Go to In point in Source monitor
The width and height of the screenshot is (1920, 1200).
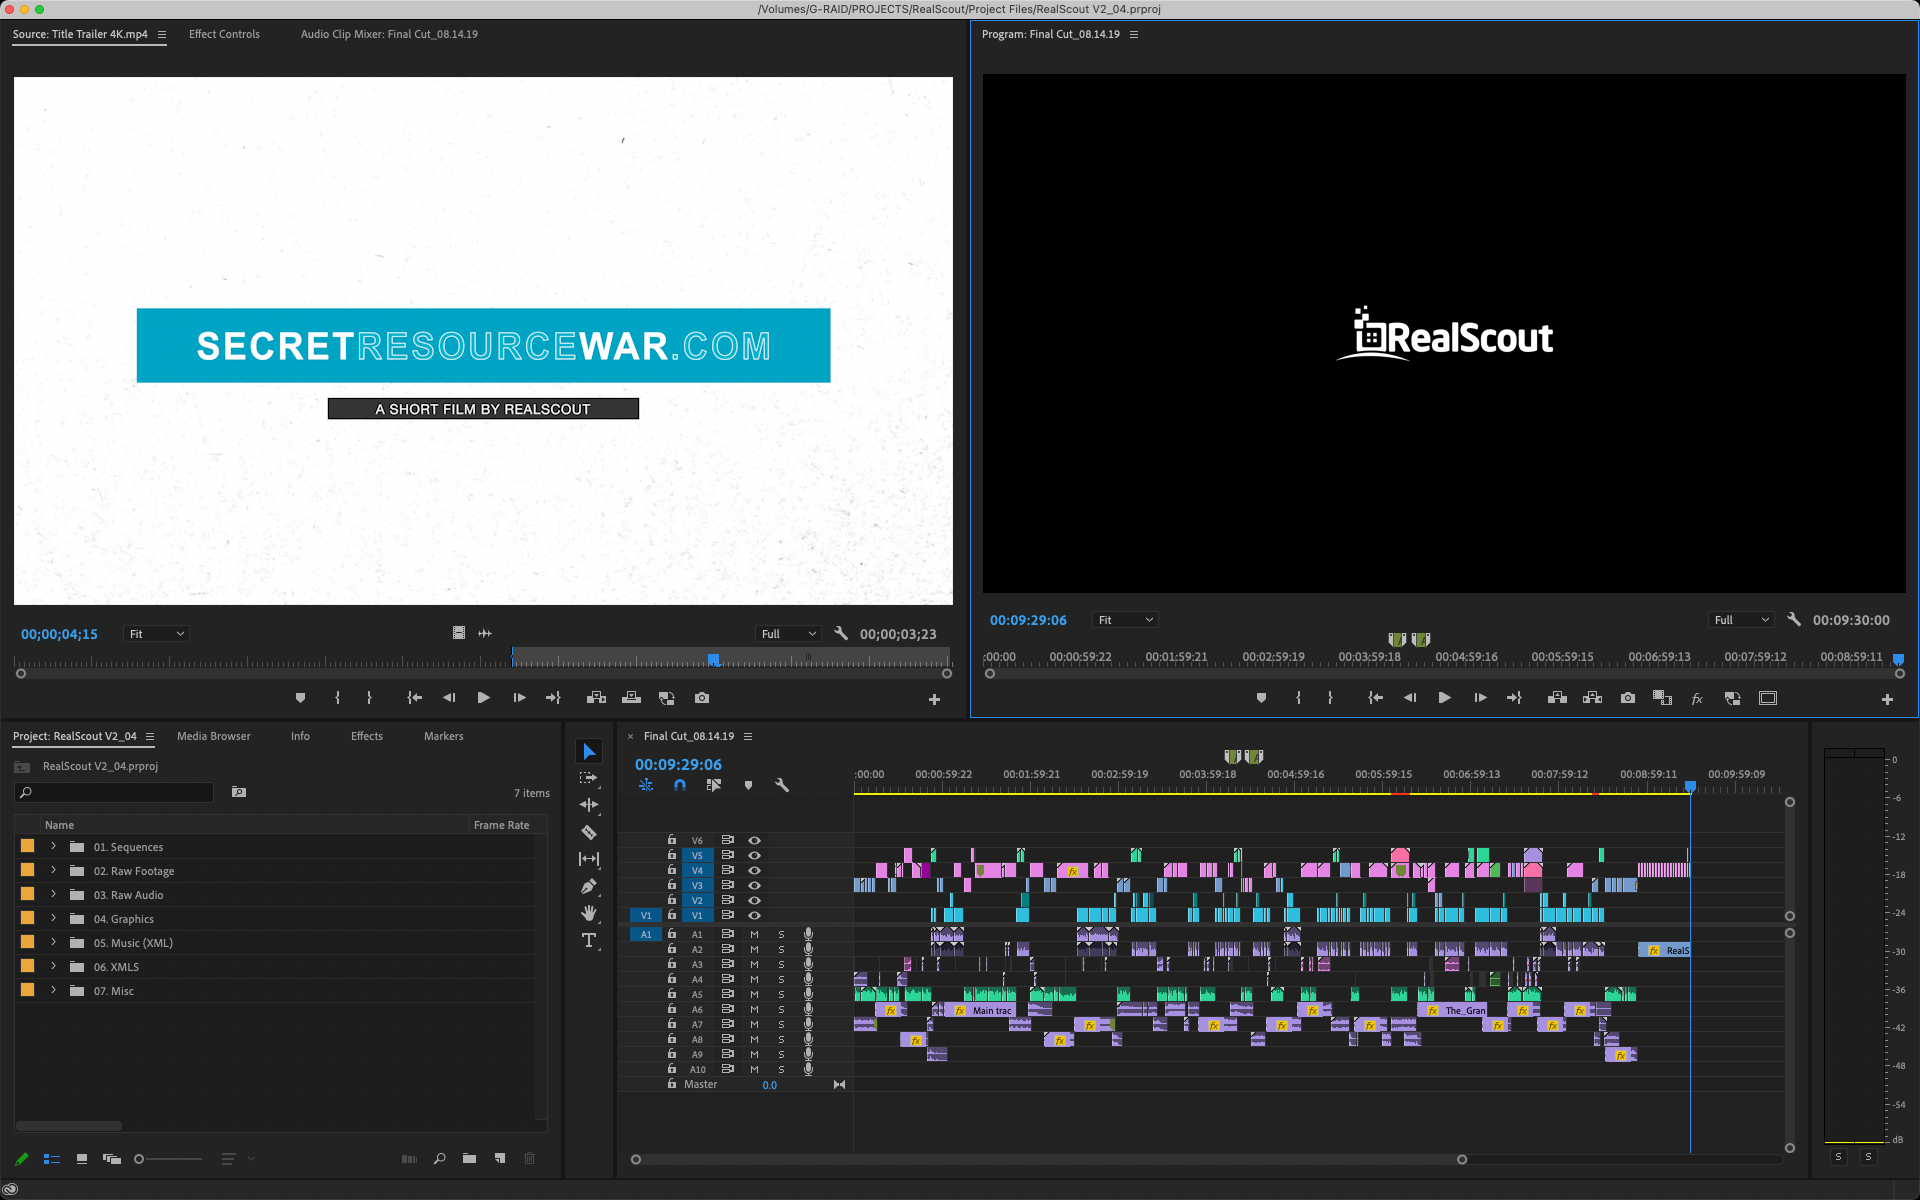[x=414, y=698]
